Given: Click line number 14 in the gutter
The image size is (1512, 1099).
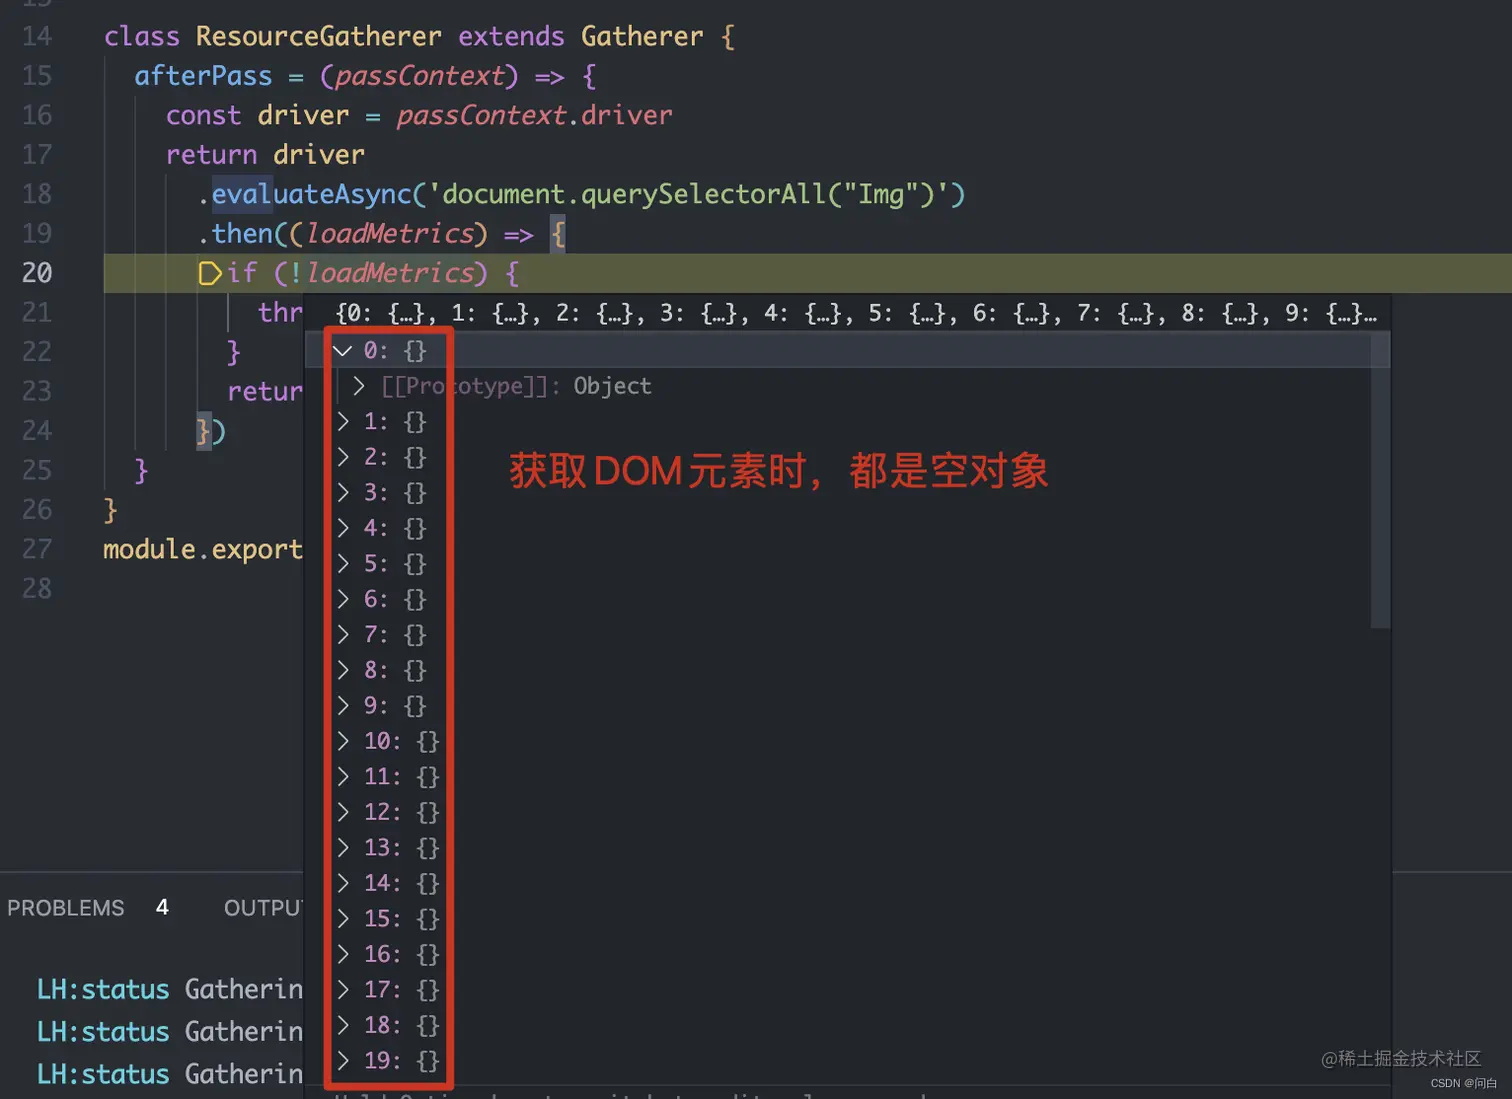Looking at the screenshot, I should coord(37,36).
